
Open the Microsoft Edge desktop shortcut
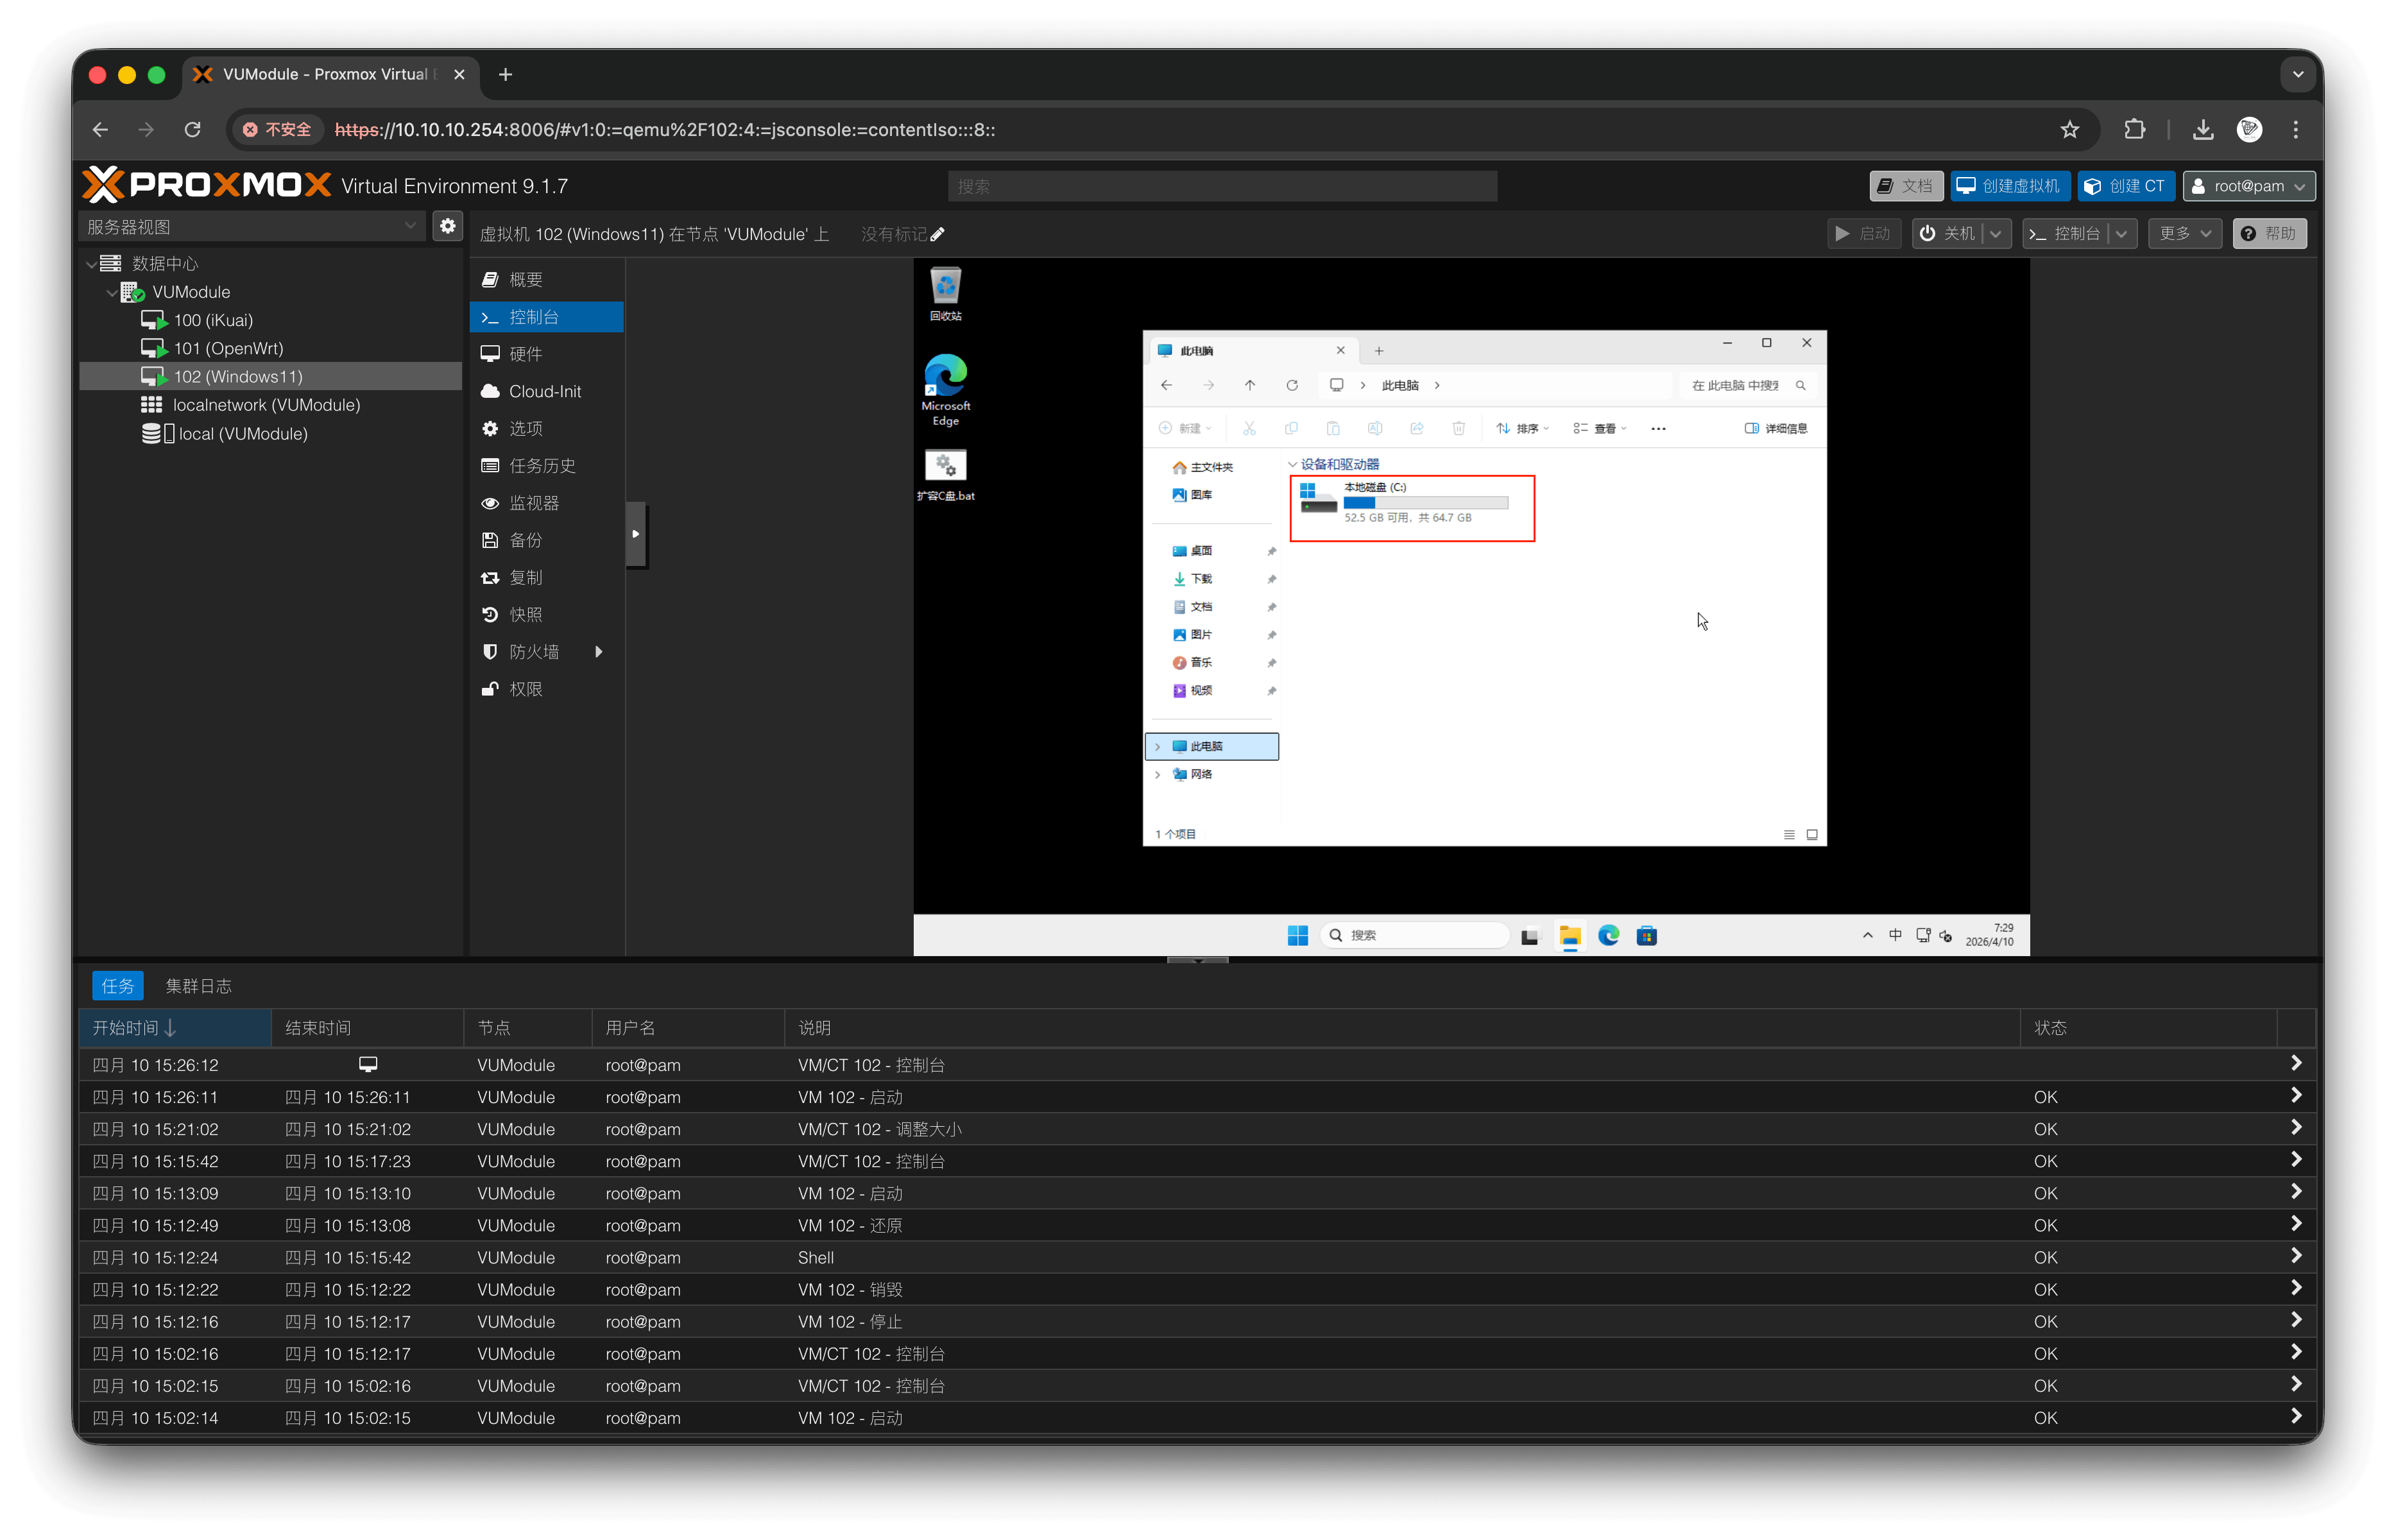(x=945, y=389)
